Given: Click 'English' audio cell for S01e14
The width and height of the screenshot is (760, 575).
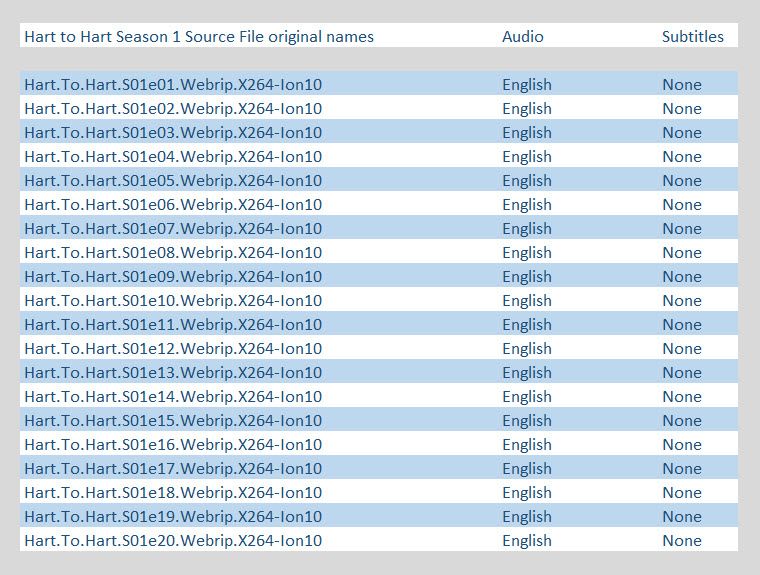Looking at the screenshot, I should [x=527, y=397].
